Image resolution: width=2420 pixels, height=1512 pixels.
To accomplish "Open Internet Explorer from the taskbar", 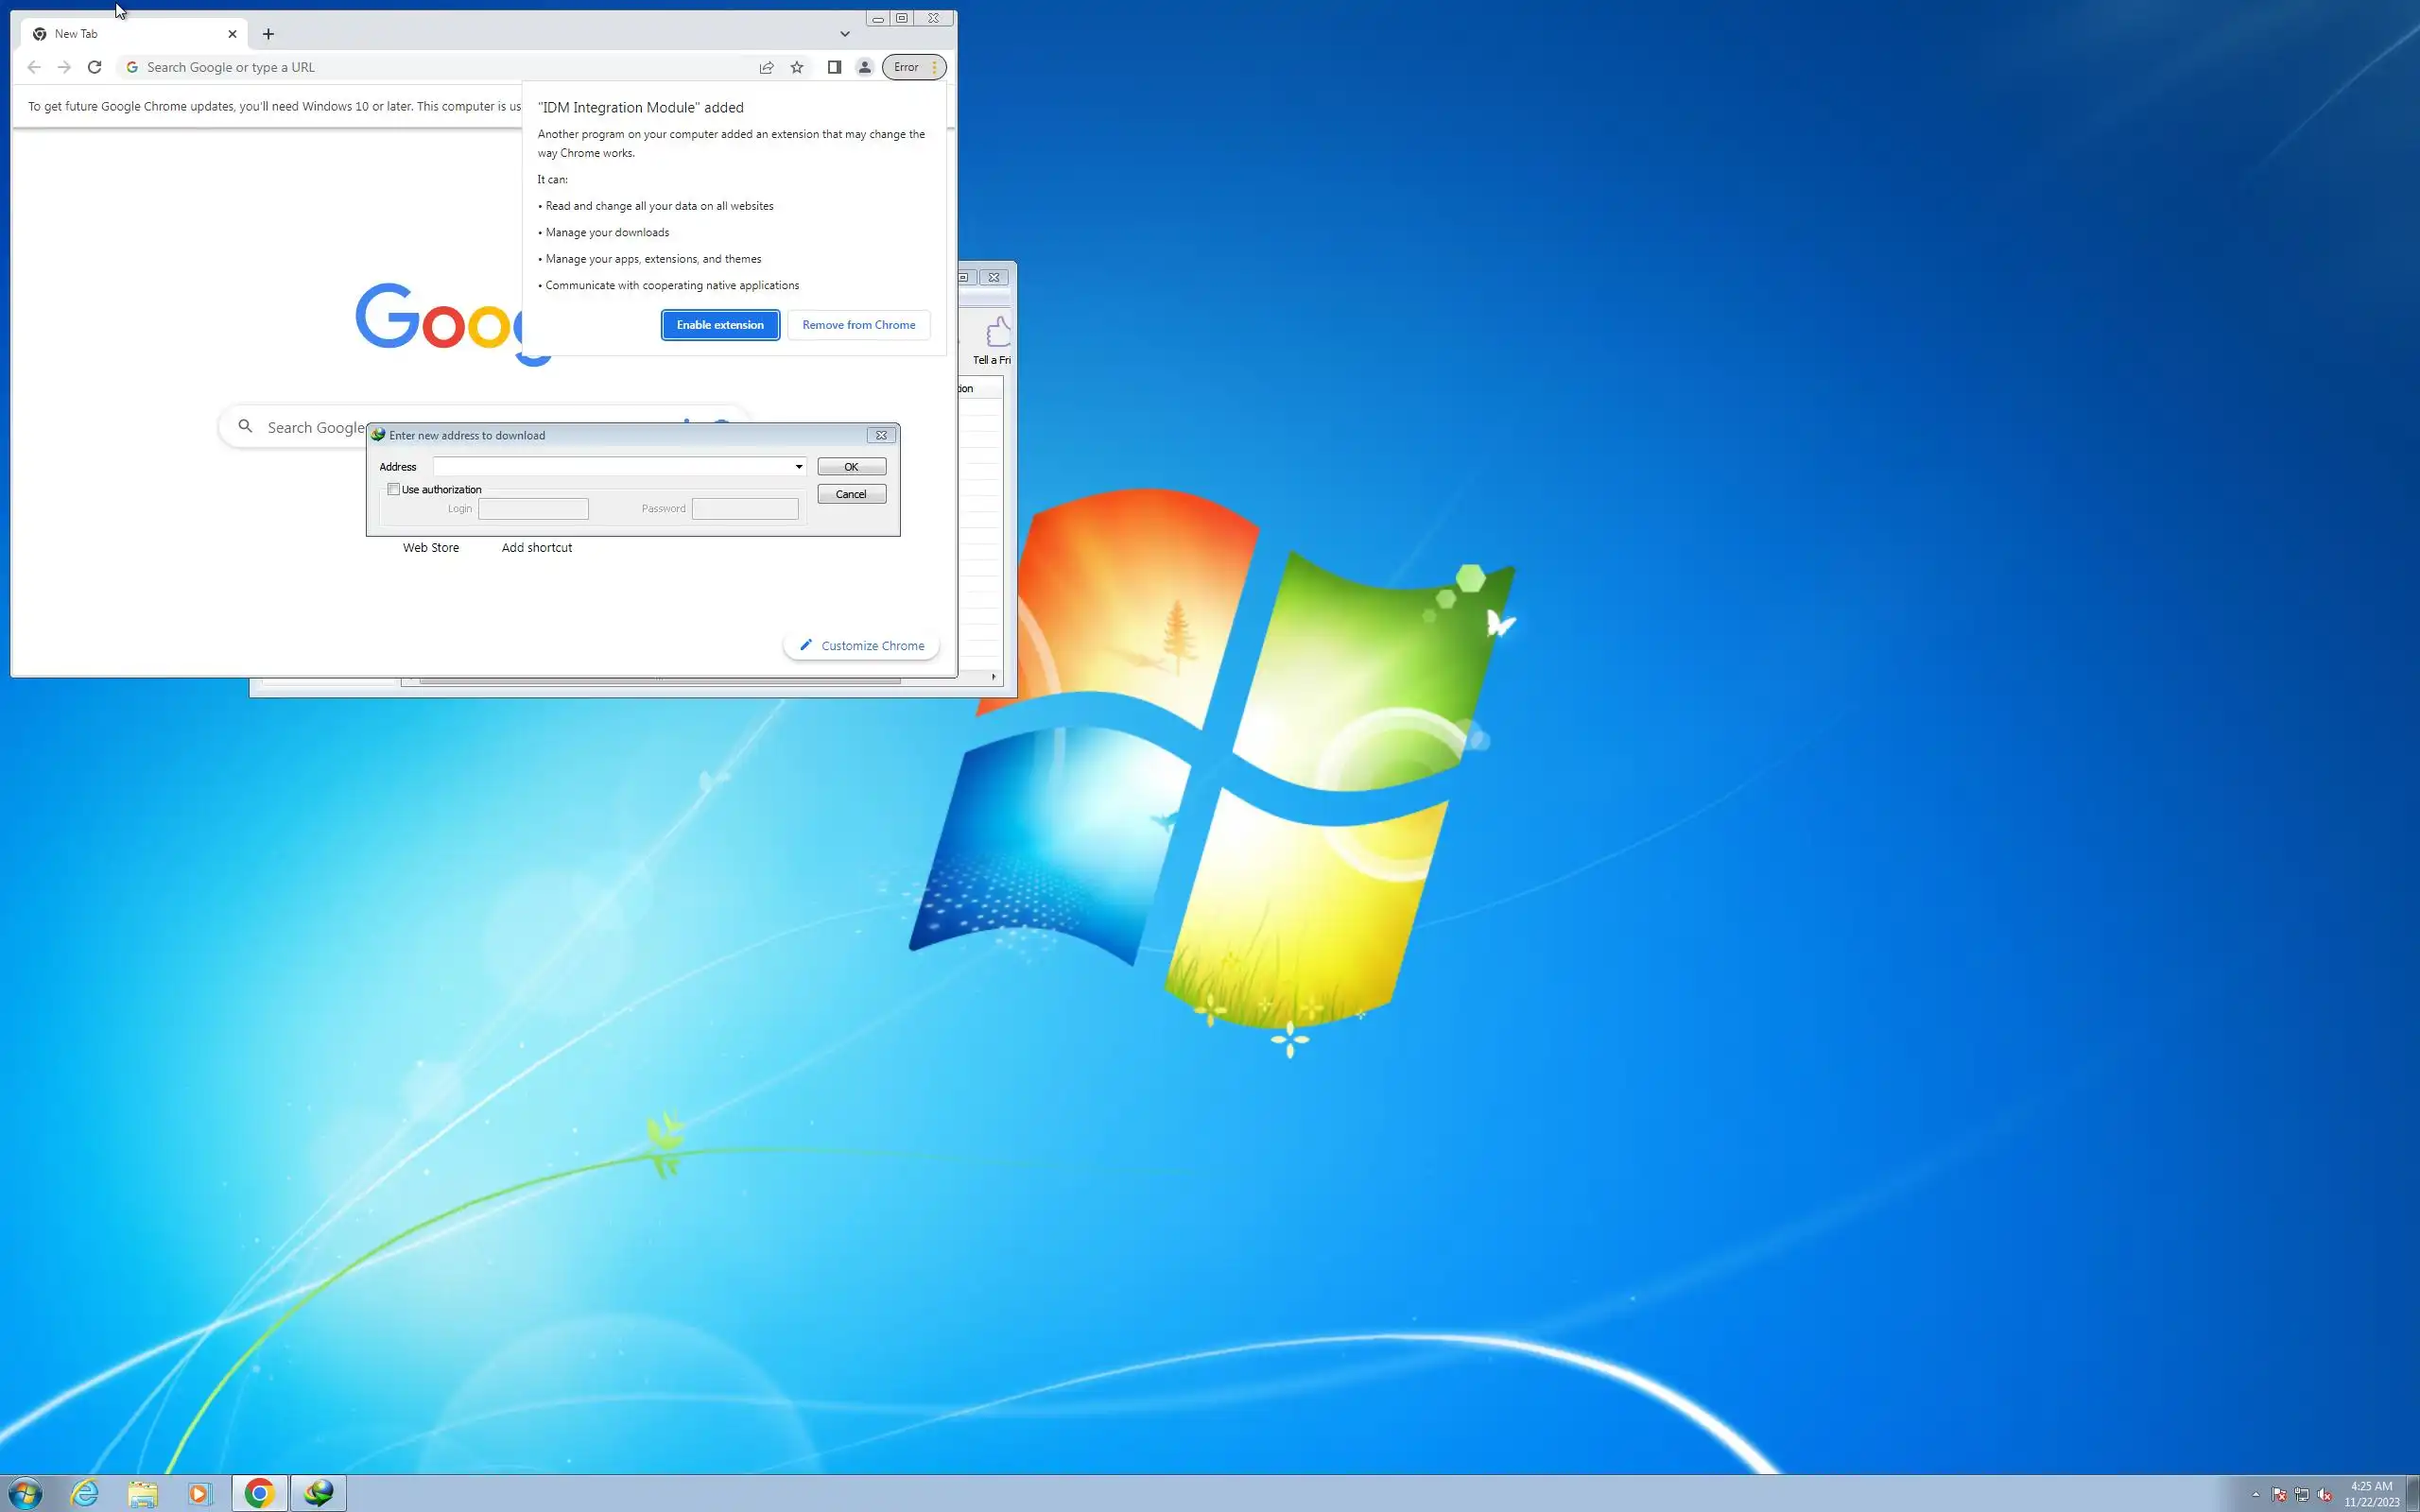I will tap(85, 1493).
